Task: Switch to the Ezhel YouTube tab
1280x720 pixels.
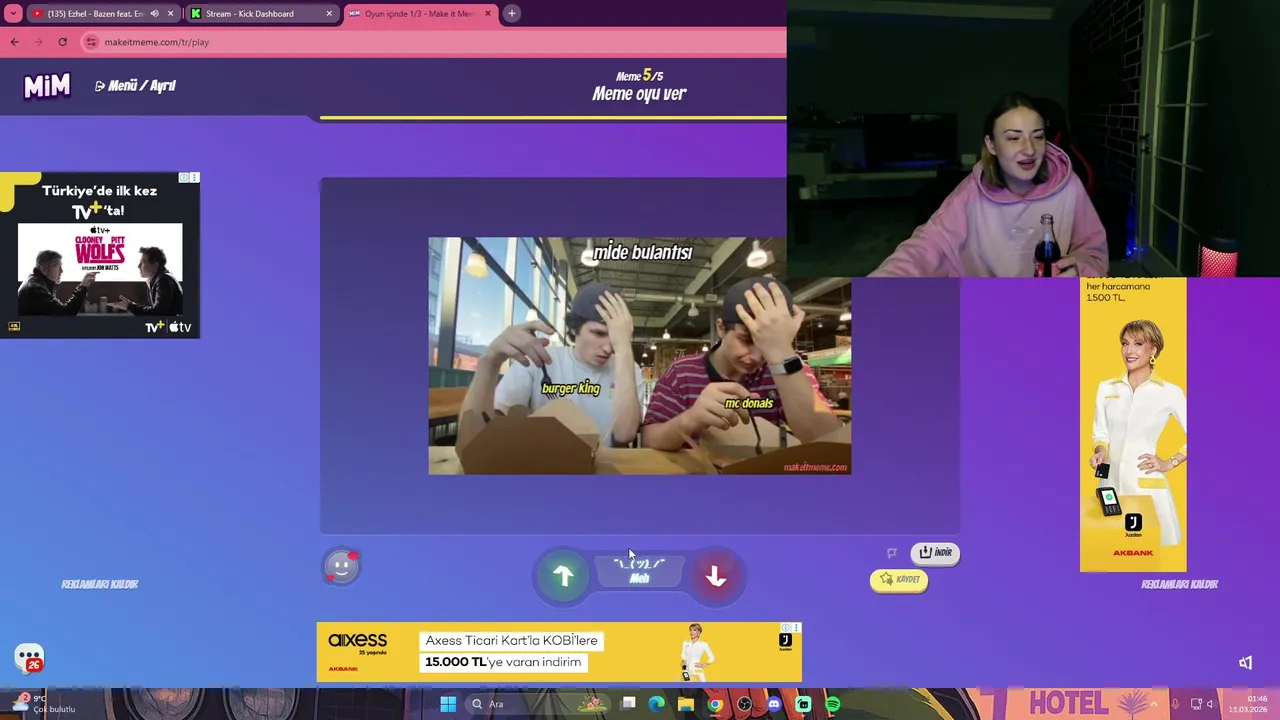Action: click(x=95, y=14)
